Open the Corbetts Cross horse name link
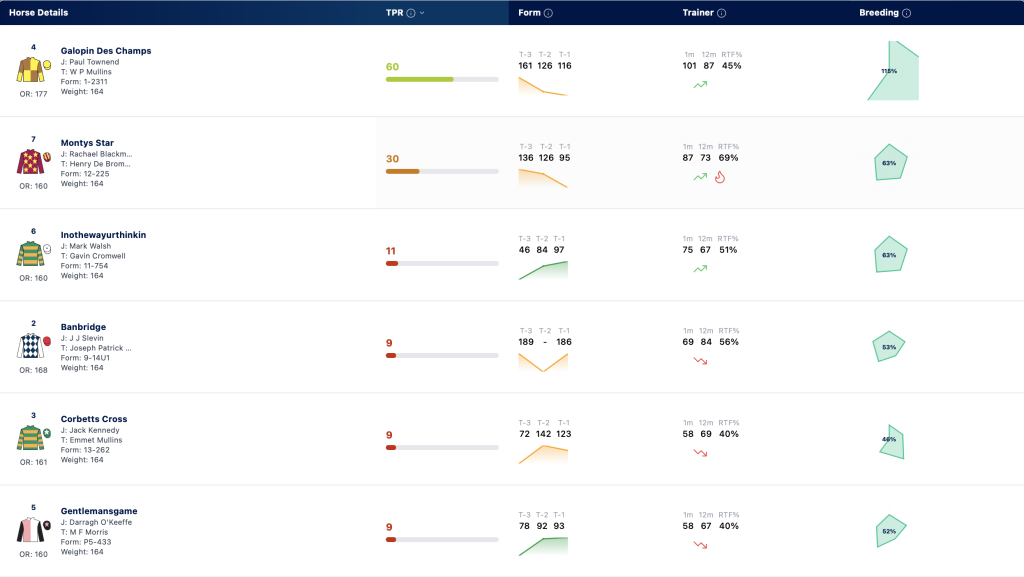 point(94,419)
